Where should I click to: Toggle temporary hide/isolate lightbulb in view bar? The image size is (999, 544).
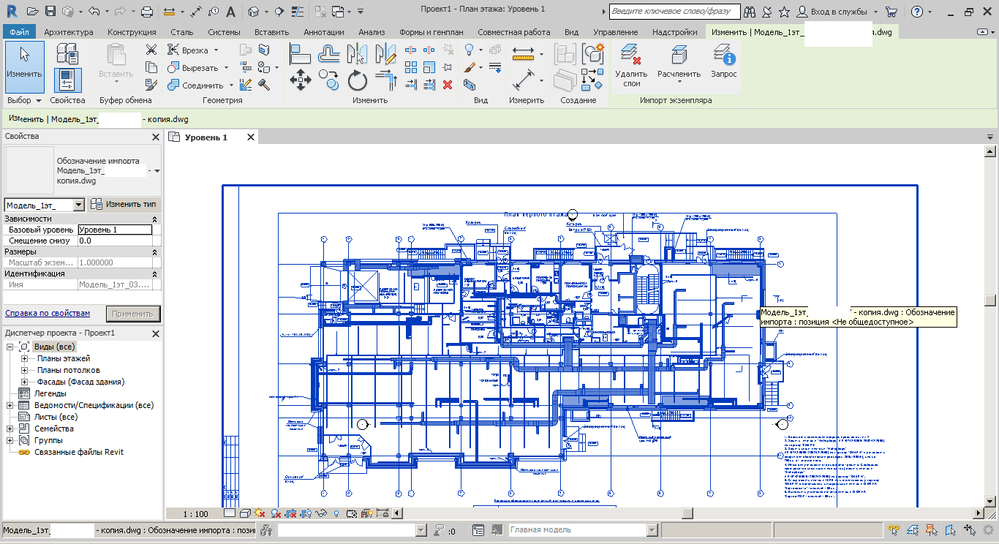click(x=336, y=513)
